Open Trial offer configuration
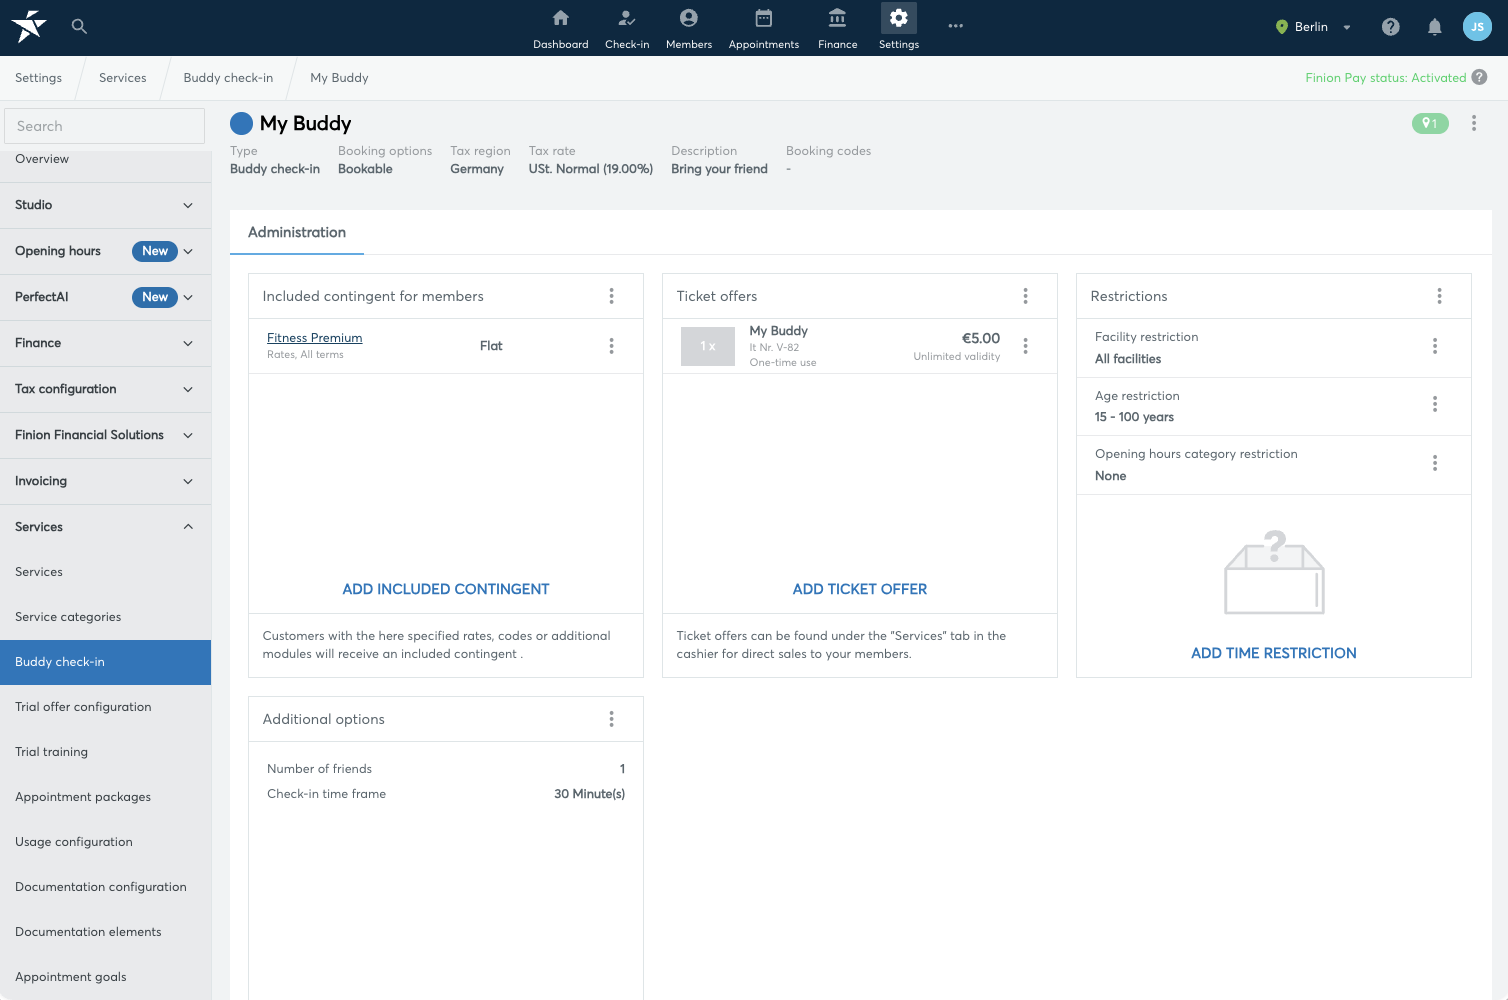Viewport: 1508px width, 1000px height. (x=105, y=707)
